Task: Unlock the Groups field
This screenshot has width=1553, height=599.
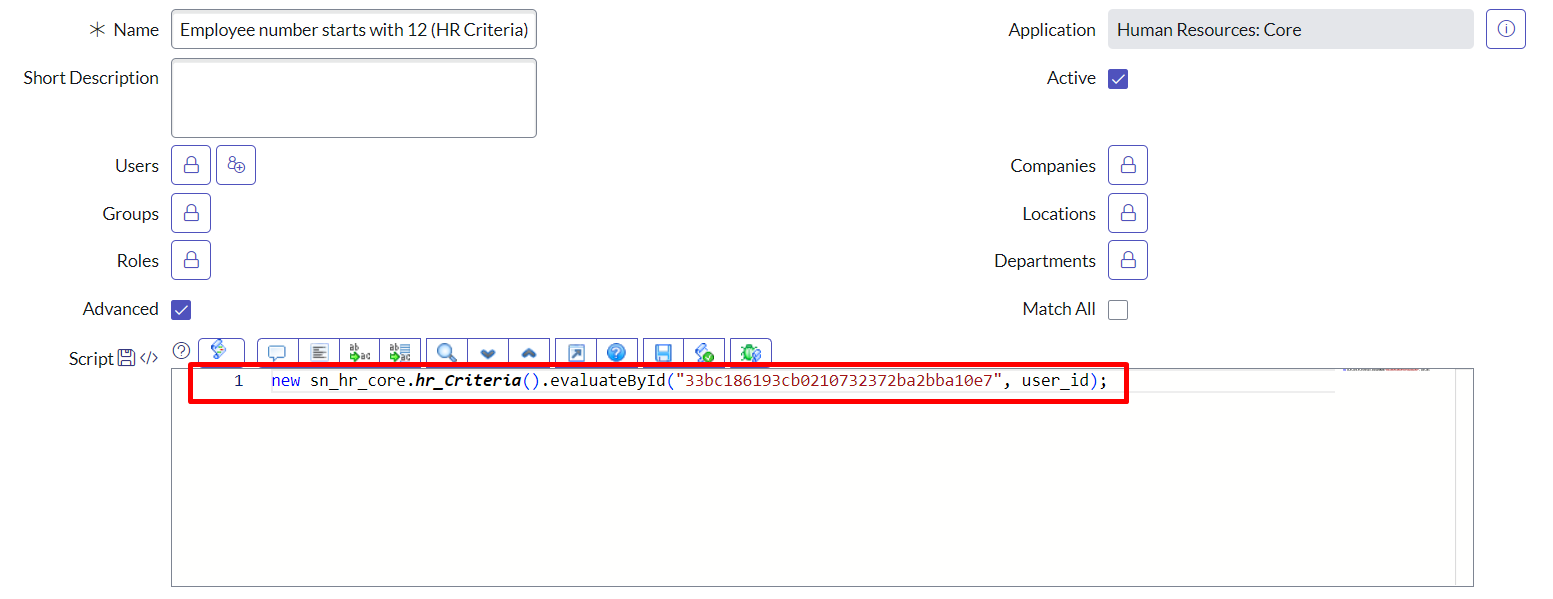Action: [191, 214]
